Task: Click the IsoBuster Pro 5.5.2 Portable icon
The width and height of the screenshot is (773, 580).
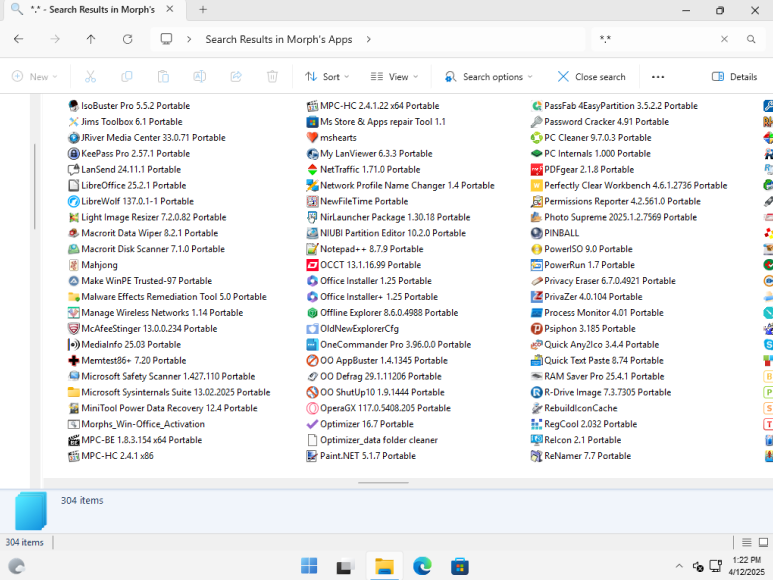Action: (73, 105)
